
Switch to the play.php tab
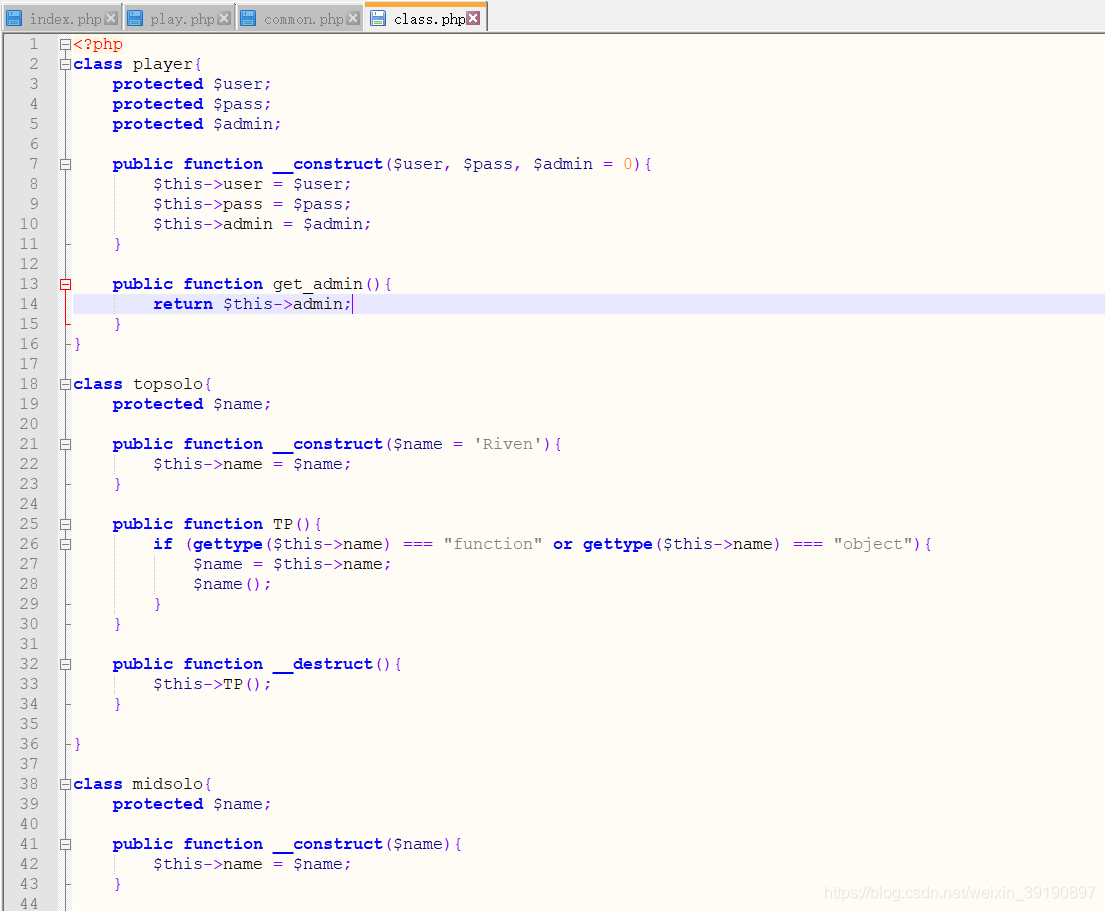point(182,19)
